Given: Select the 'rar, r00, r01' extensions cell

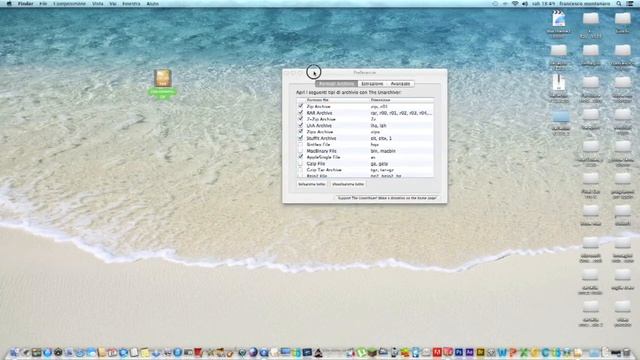Looking at the screenshot, I should (401, 113).
